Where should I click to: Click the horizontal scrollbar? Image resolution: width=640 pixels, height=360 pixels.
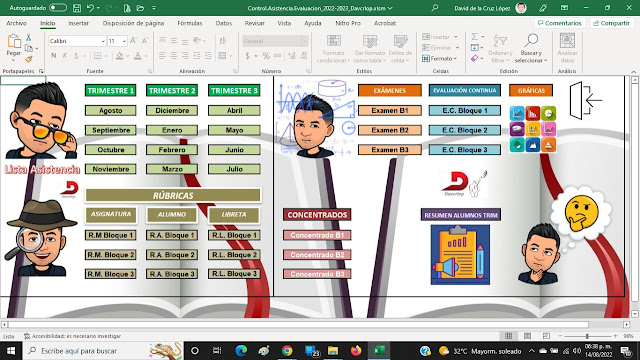coord(298,324)
